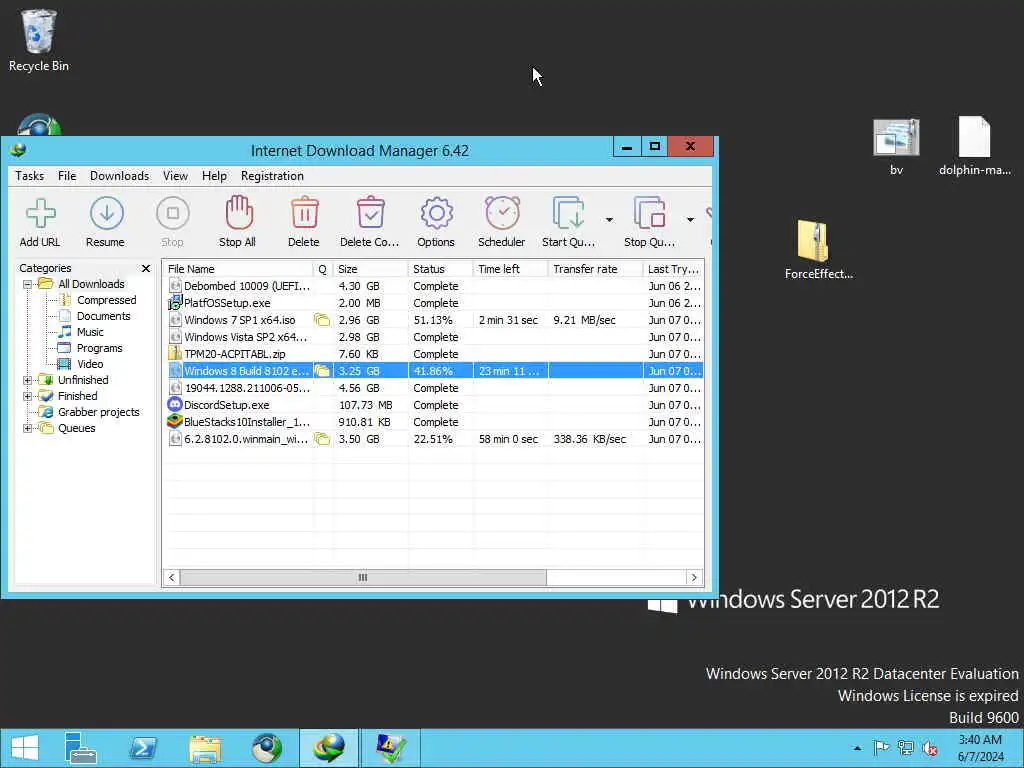Click horizontal scrollbar right arrow
The height and width of the screenshot is (768, 1024).
coord(694,577)
